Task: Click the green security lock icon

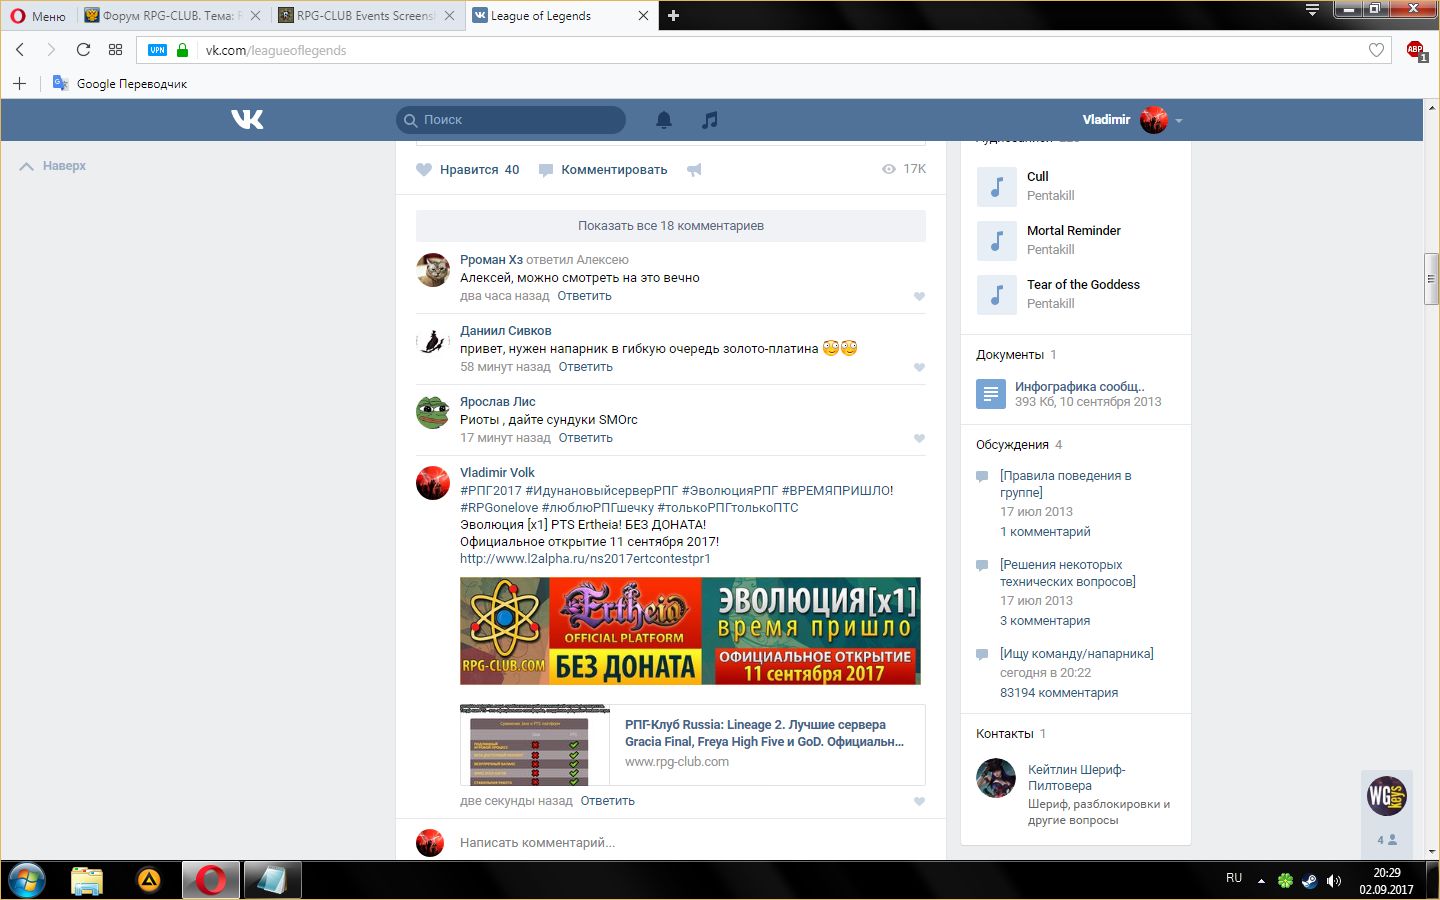Action: (x=182, y=50)
